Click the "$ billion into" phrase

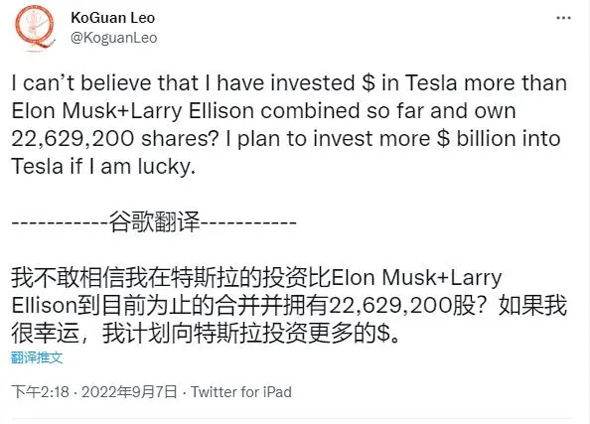click(499, 139)
